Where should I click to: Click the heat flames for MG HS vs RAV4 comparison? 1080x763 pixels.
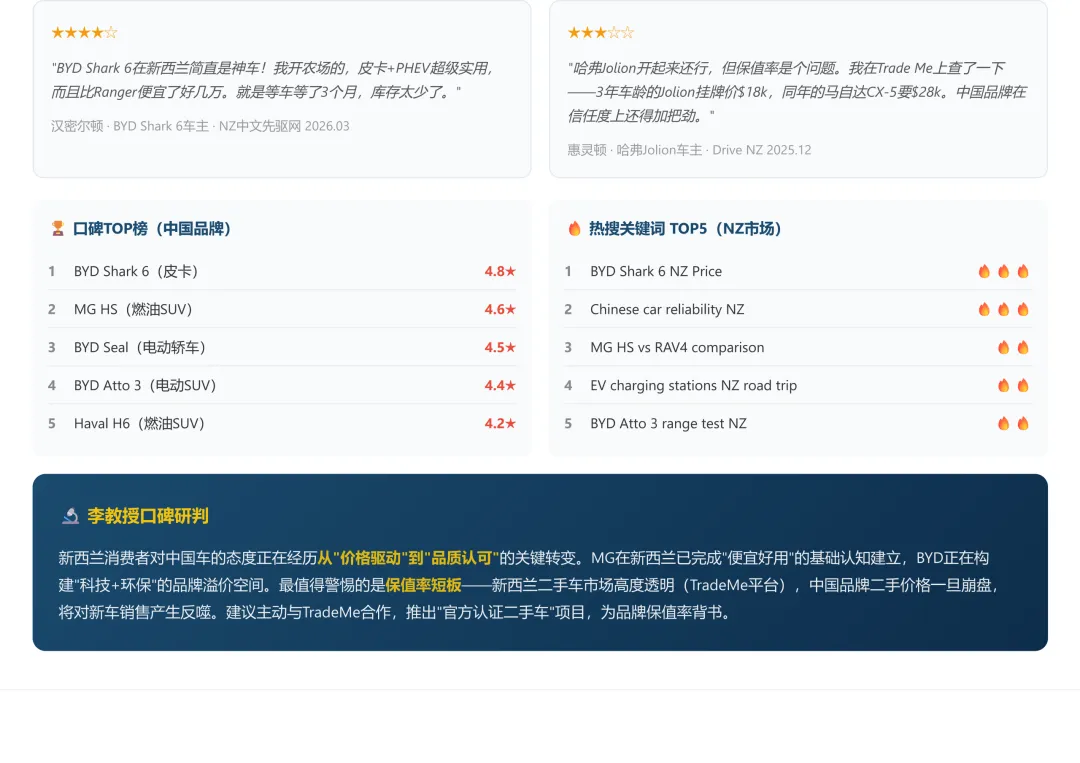pos(1013,347)
